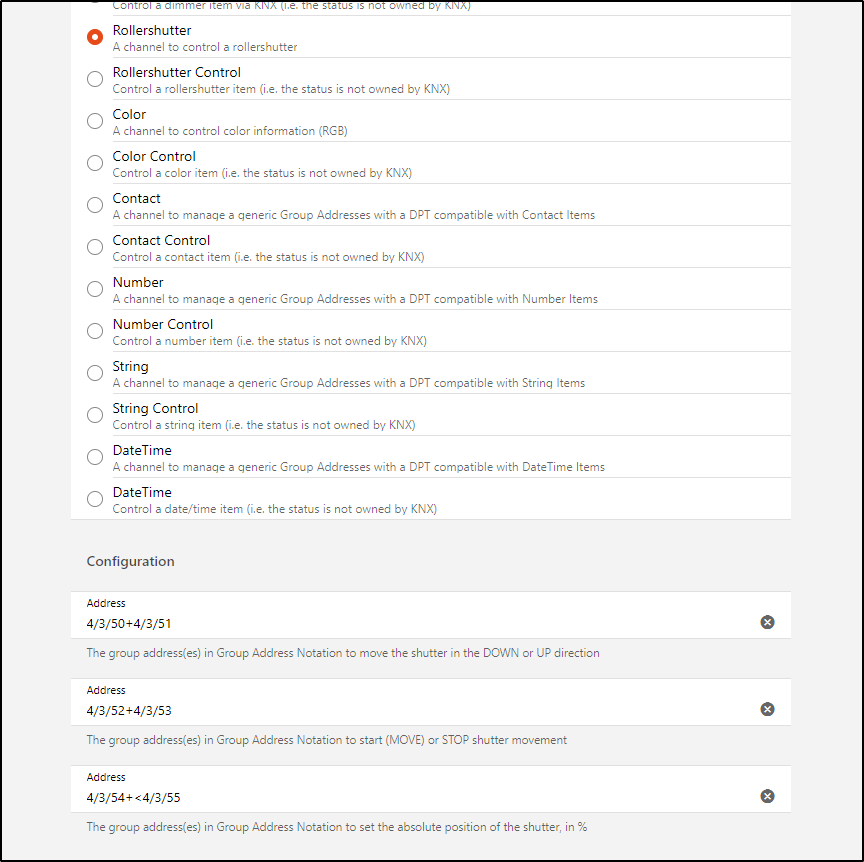
Task: Edit the absolute position address input
Action: [400, 797]
